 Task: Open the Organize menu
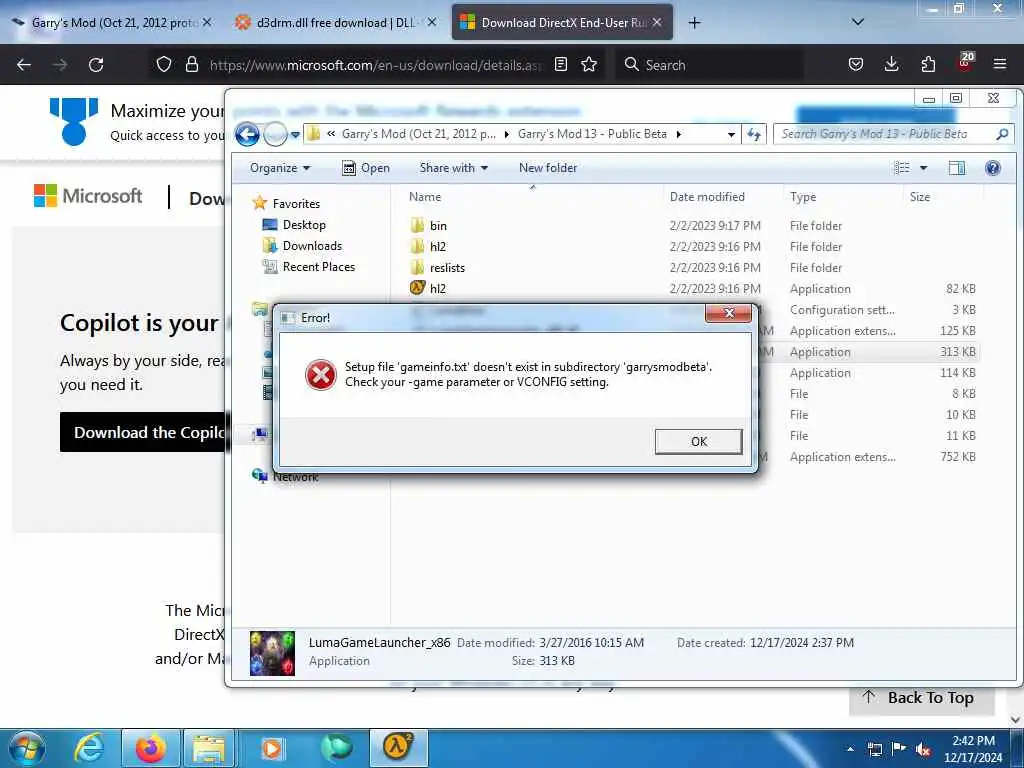pyautogui.click(x=280, y=168)
